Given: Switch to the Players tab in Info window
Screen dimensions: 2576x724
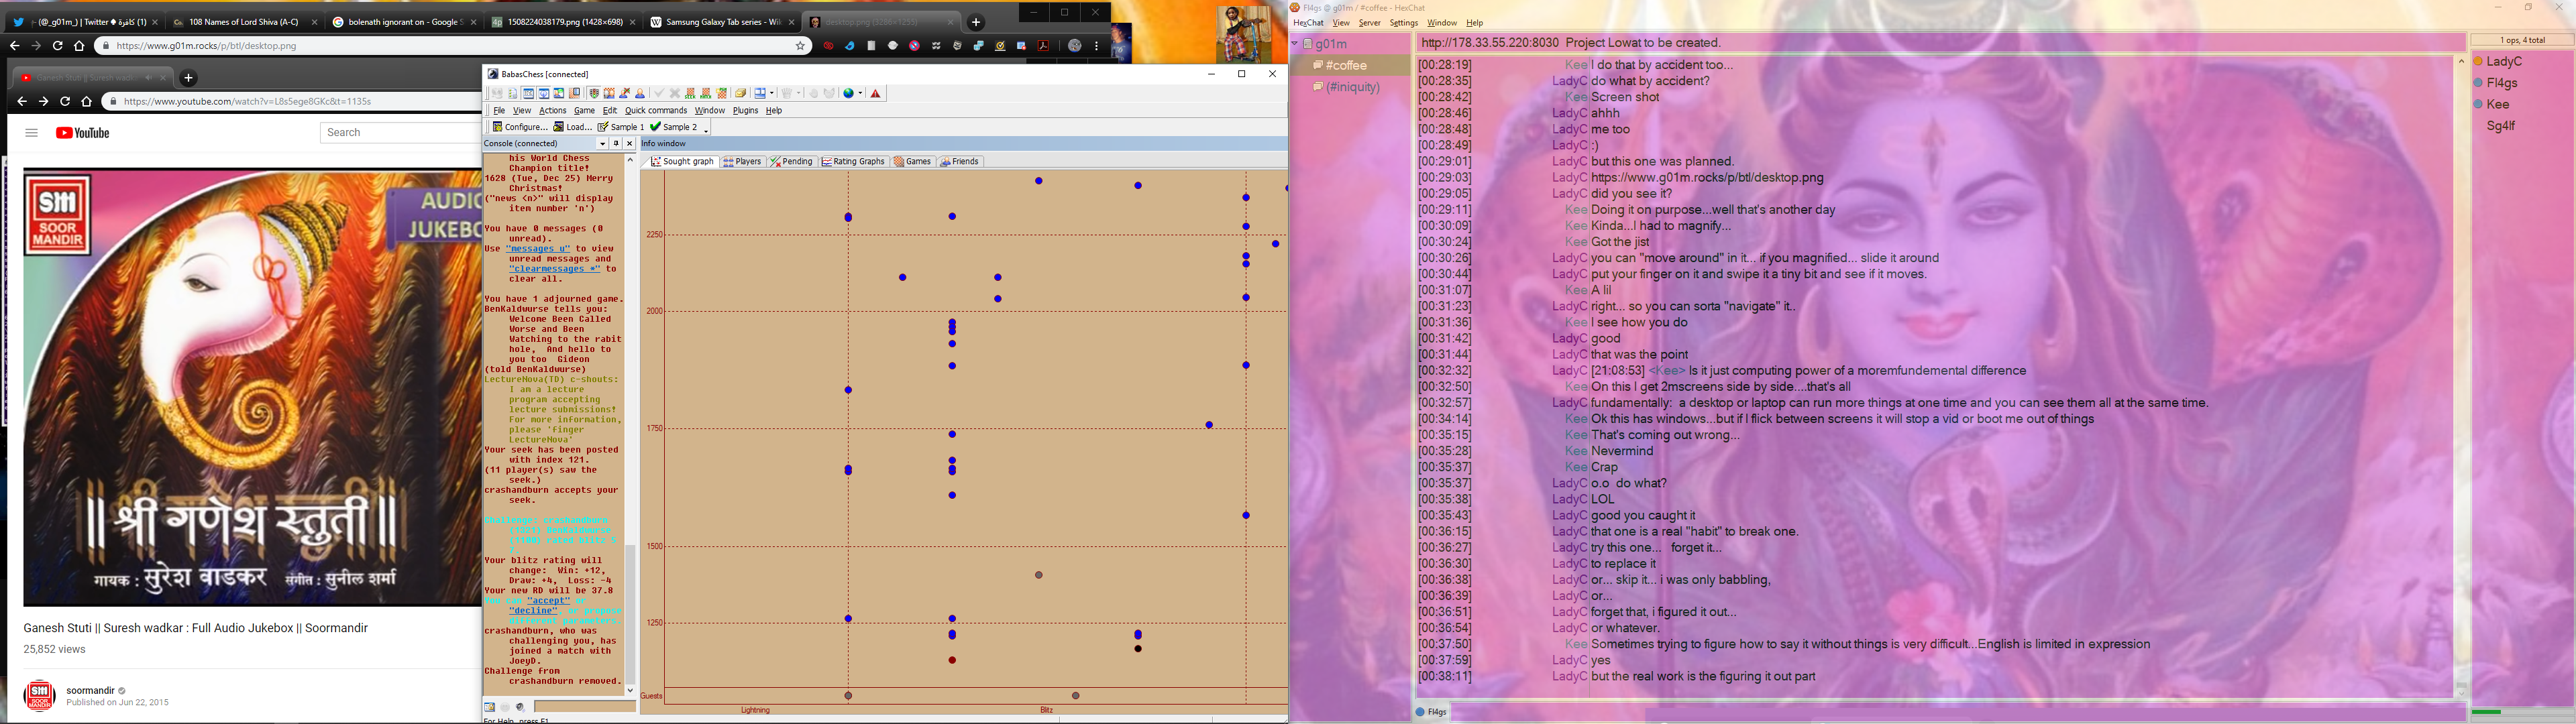Looking at the screenshot, I should click(x=742, y=161).
